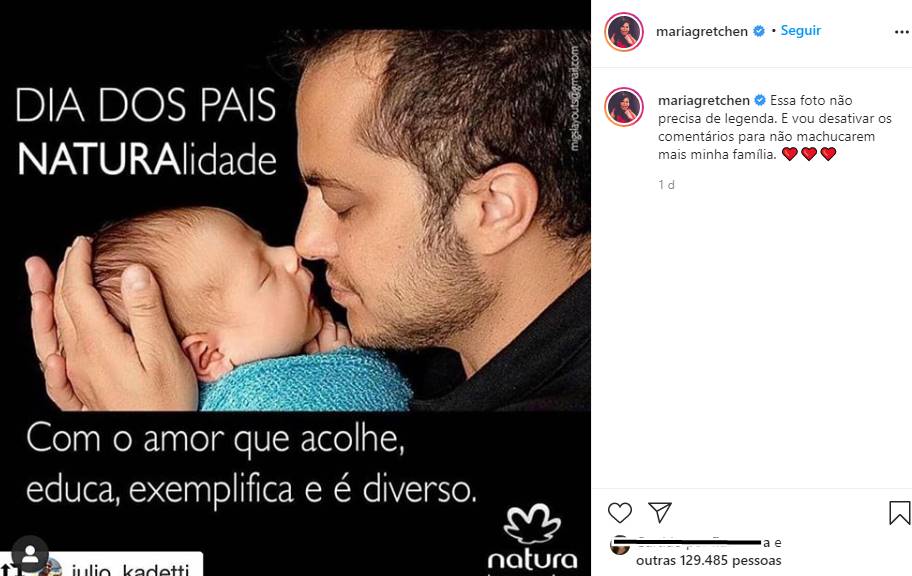
Task: Save post with the bookmark icon
Action: point(899,513)
